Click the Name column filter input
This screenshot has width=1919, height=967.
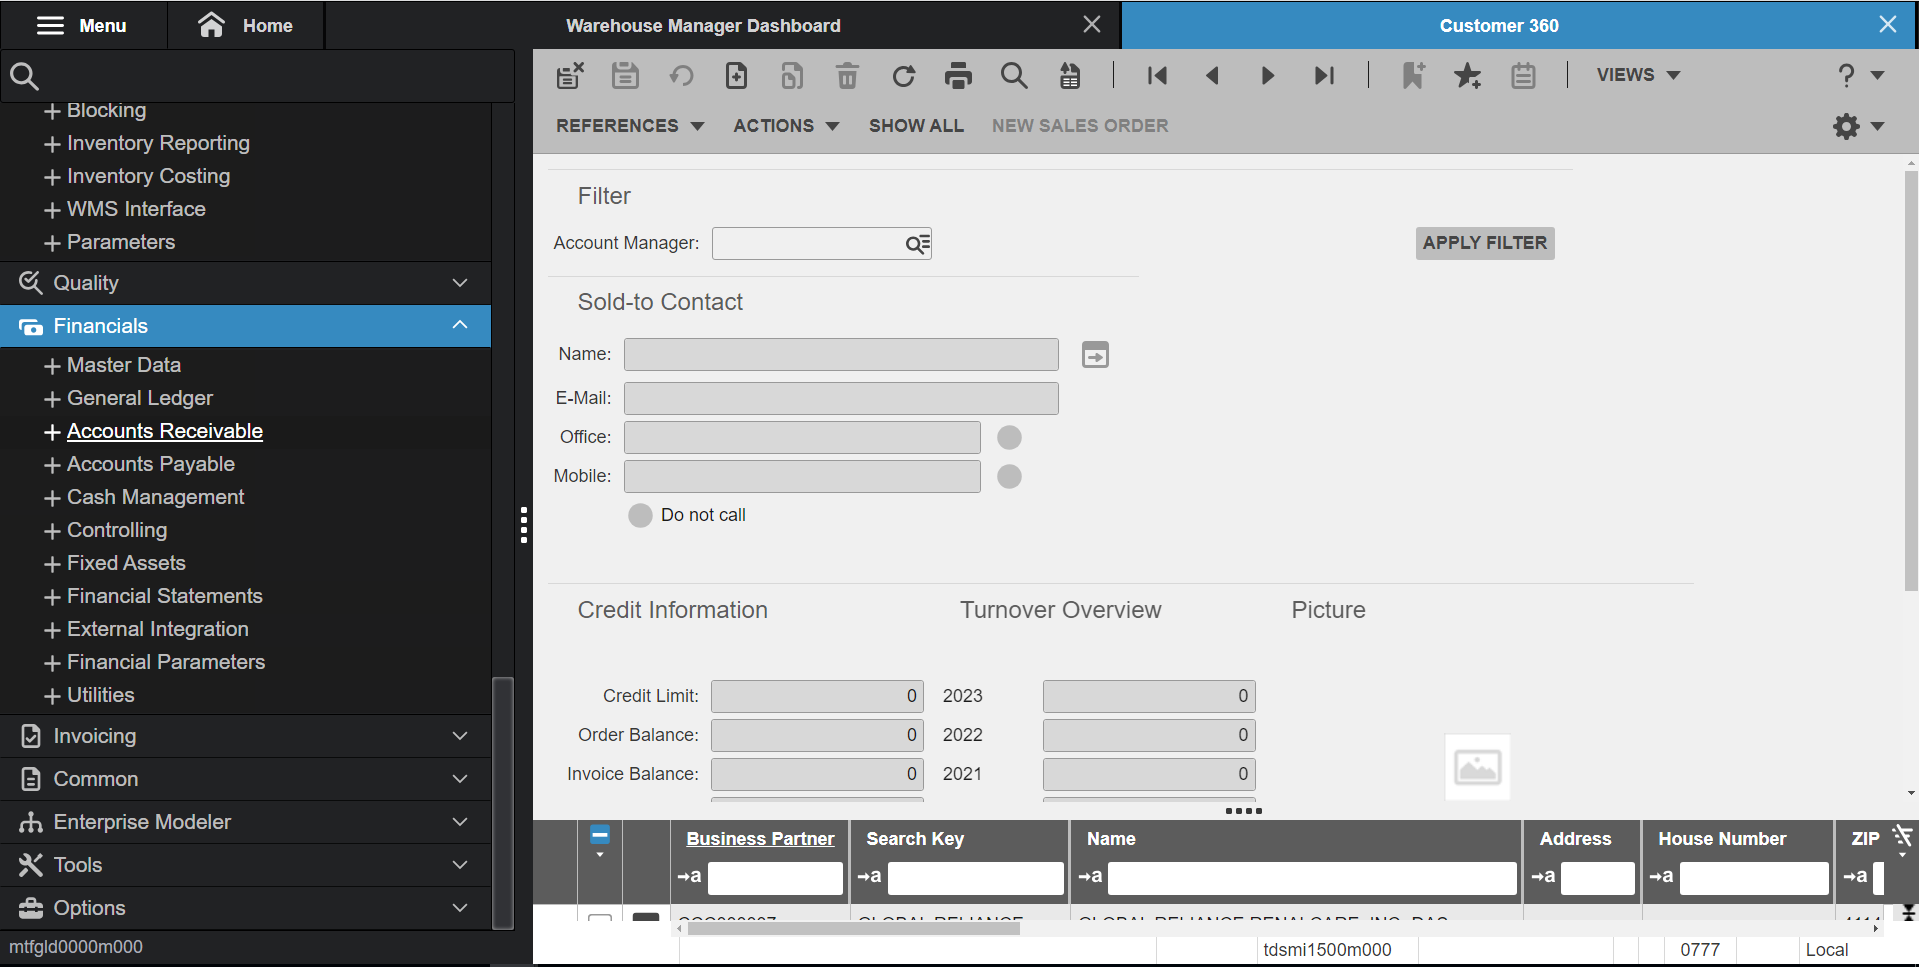[1312, 878]
